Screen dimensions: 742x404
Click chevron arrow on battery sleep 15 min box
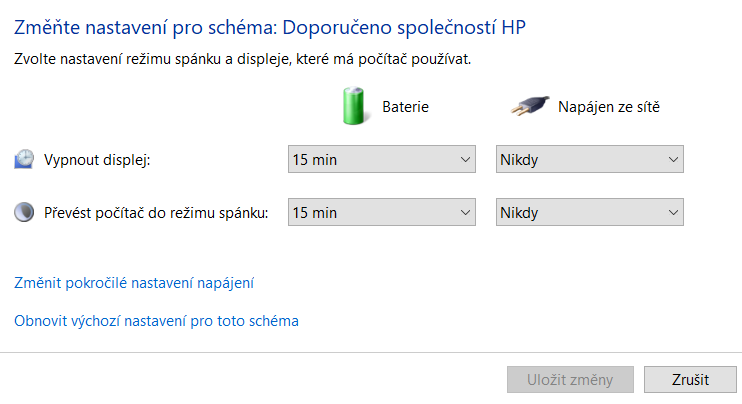(466, 212)
